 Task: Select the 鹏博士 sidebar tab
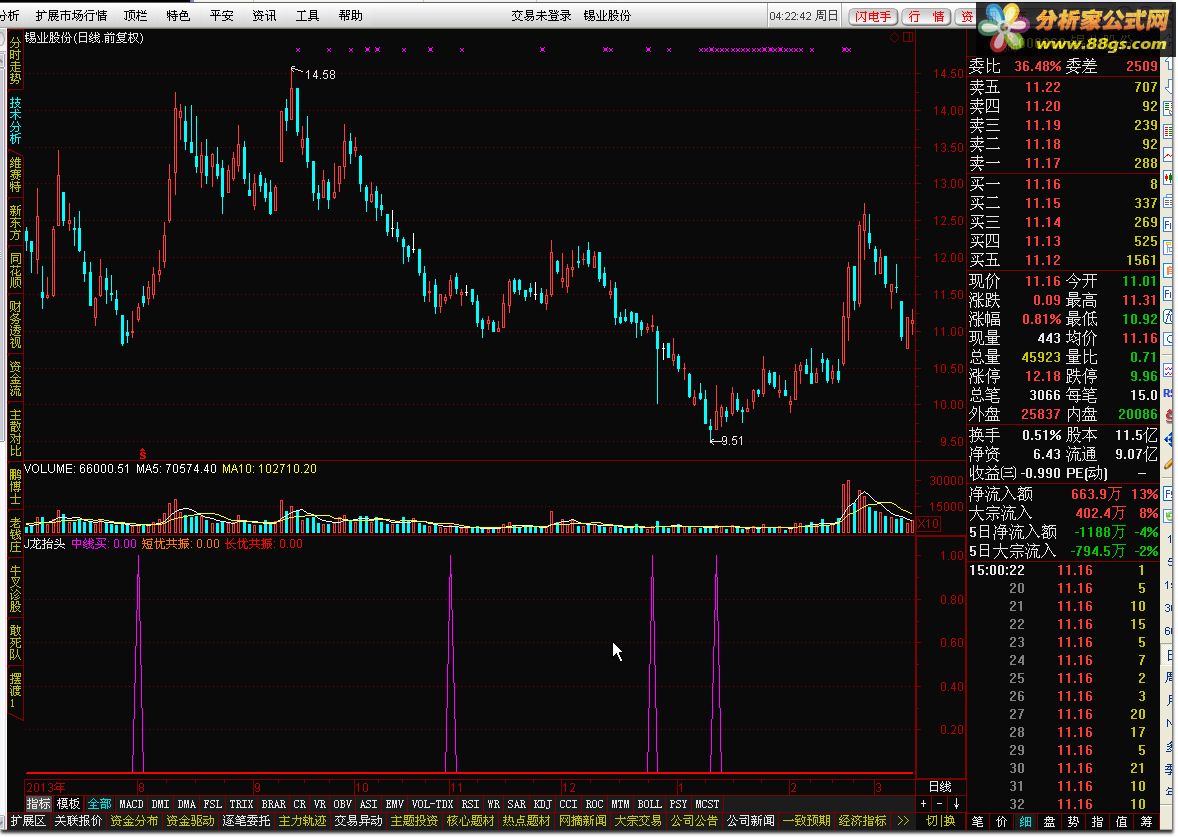tap(15, 486)
